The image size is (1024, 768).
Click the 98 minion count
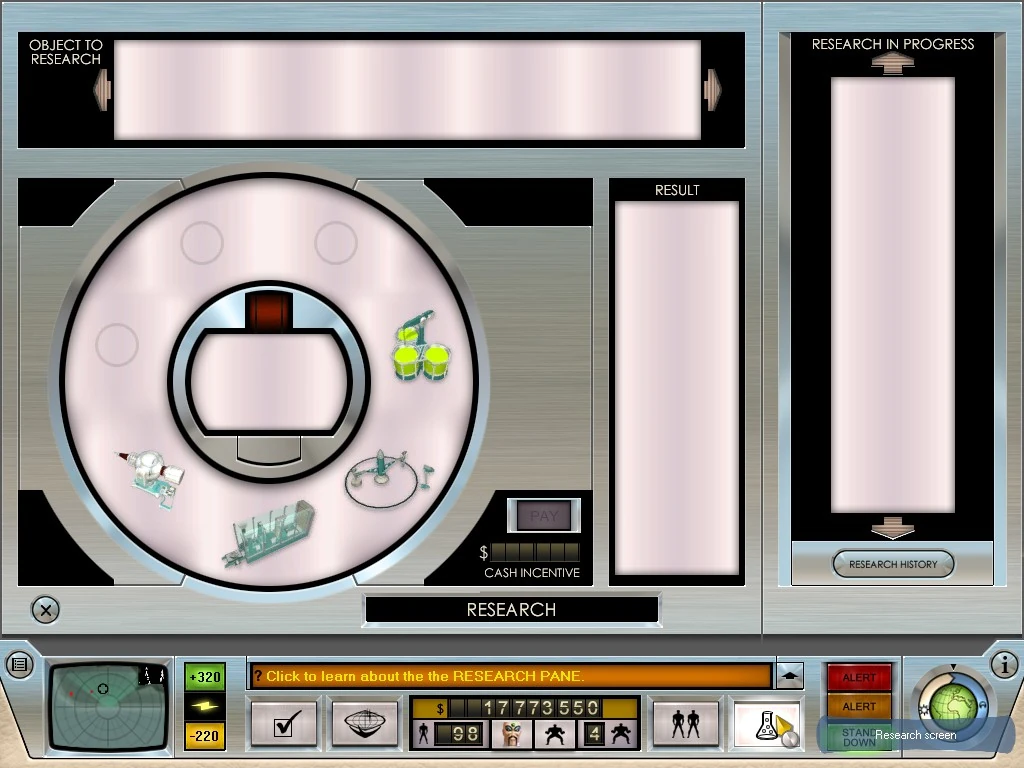click(x=465, y=734)
